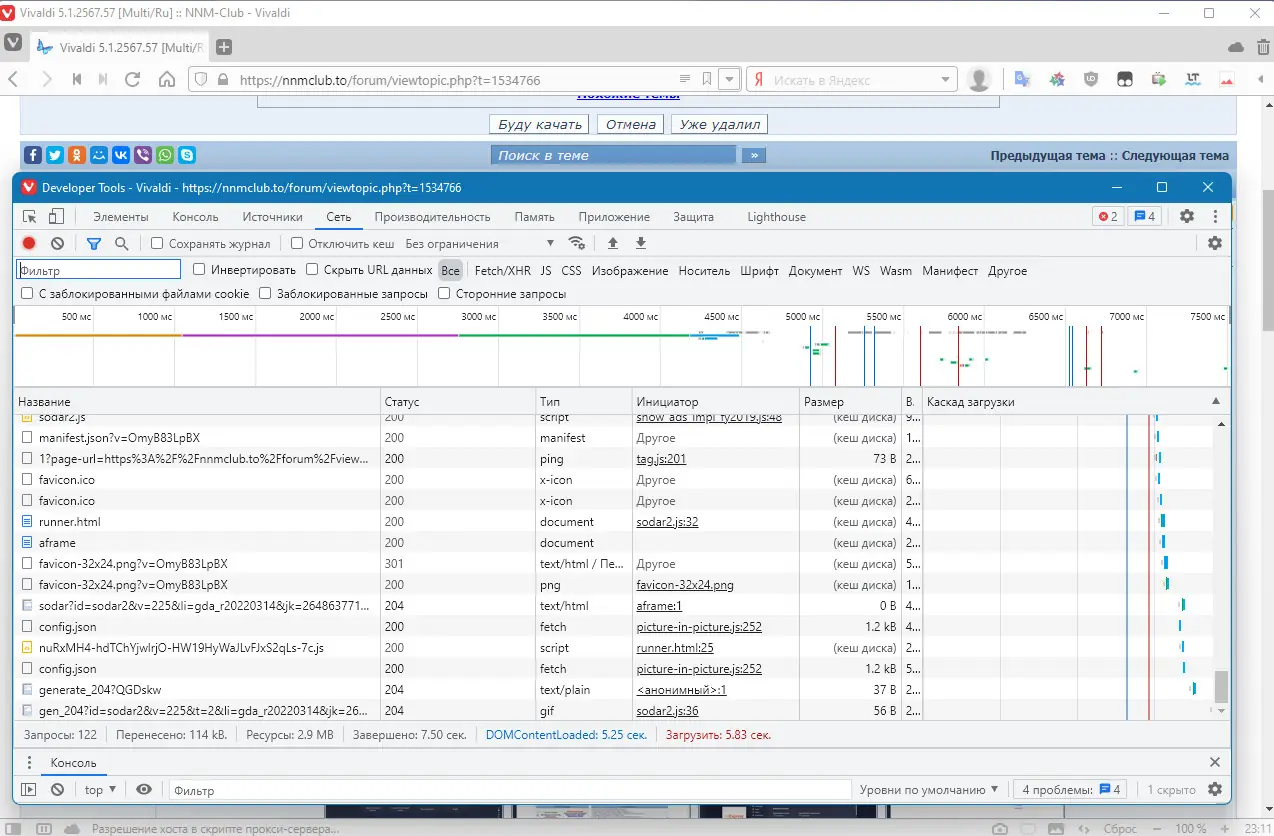Click the vertical scrollbar in request list
This screenshot has width=1274, height=836.
click(x=1220, y=686)
